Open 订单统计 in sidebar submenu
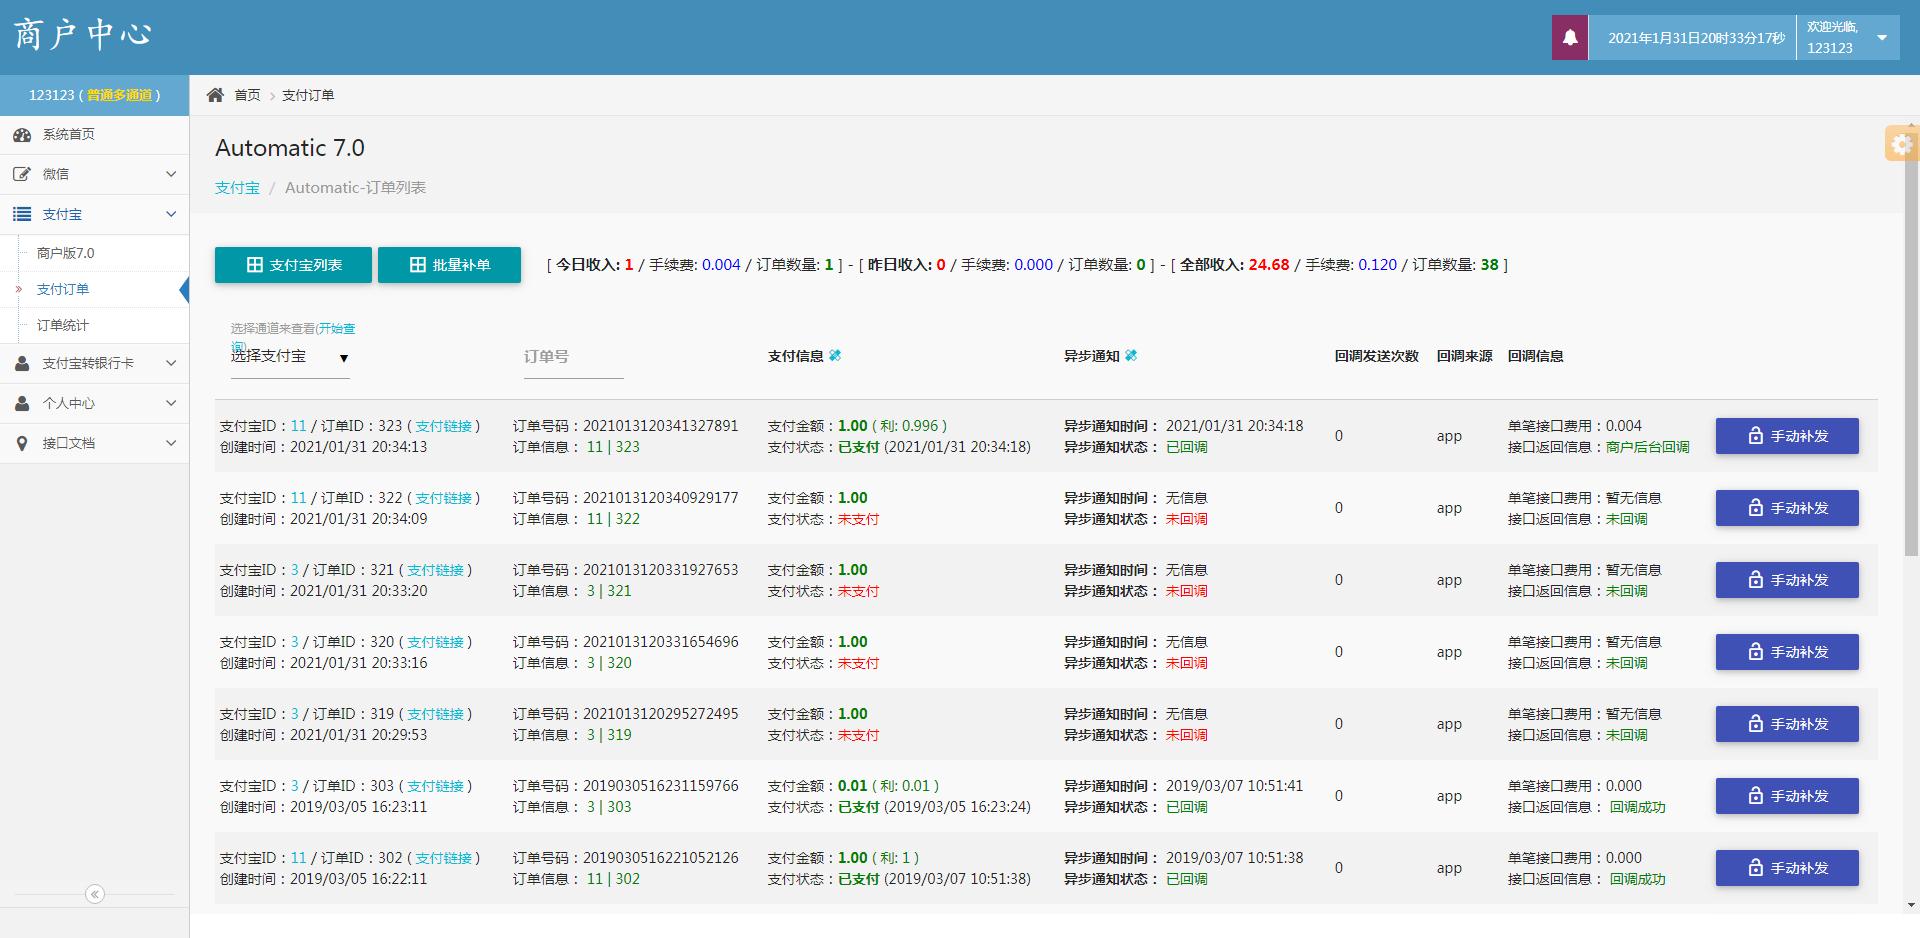The height and width of the screenshot is (938, 1920). click(x=63, y=325)
